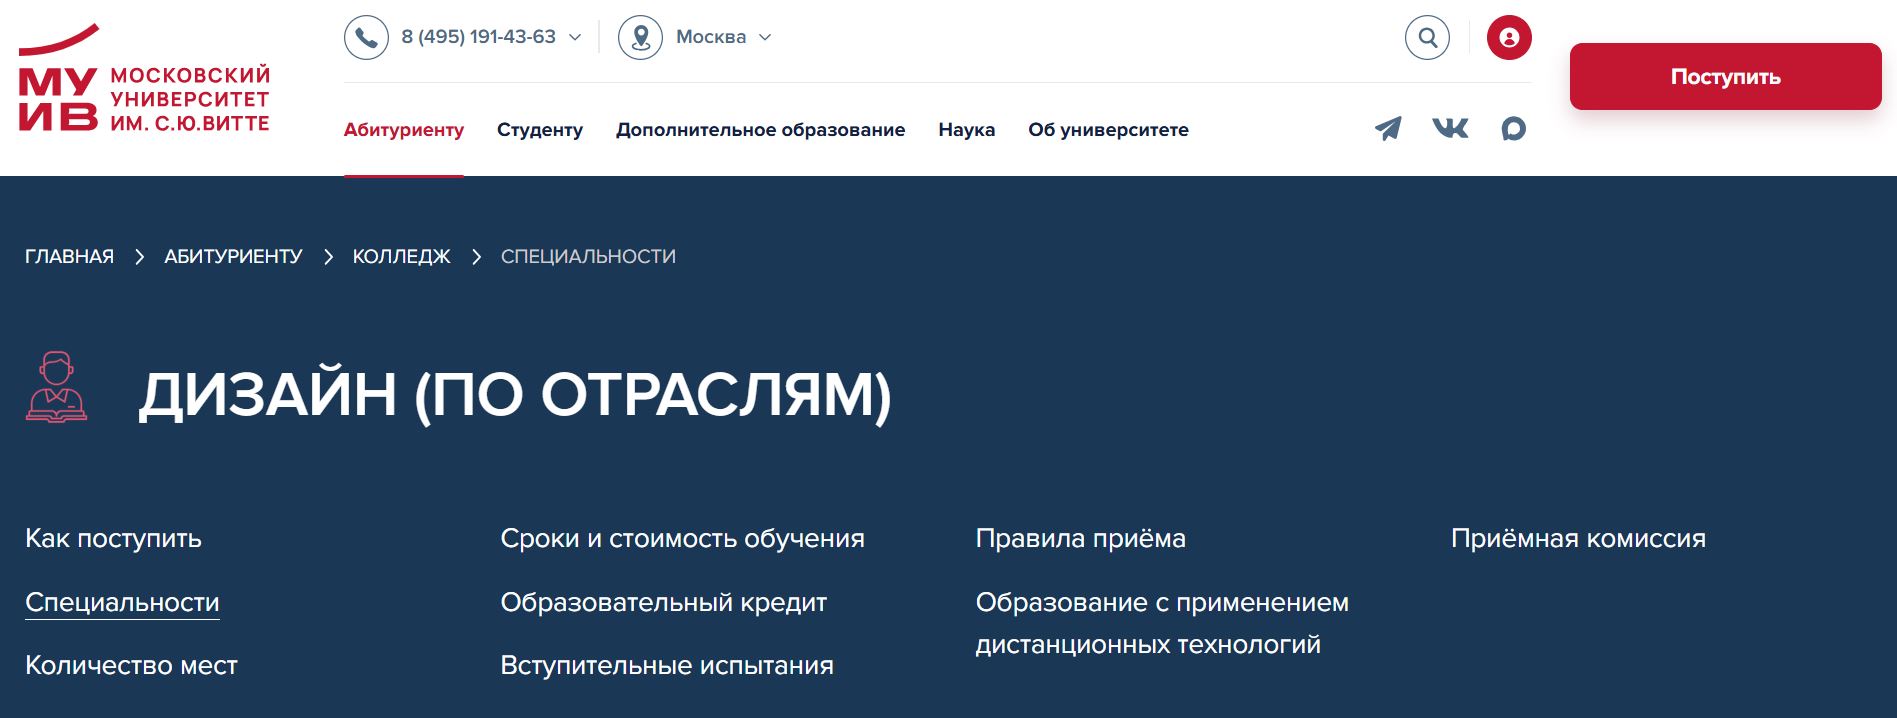Click the phone handset icon

pyautogui.click(x=366, y=38)
